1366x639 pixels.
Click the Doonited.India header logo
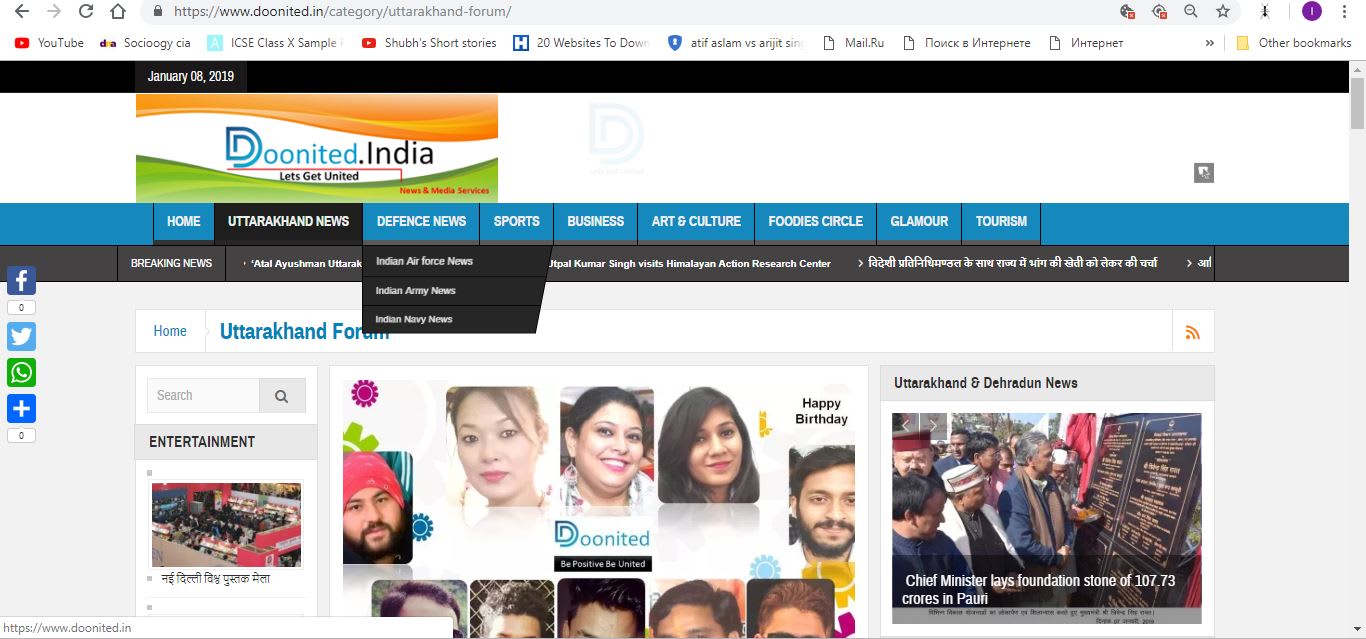click(x=317, y=148)
